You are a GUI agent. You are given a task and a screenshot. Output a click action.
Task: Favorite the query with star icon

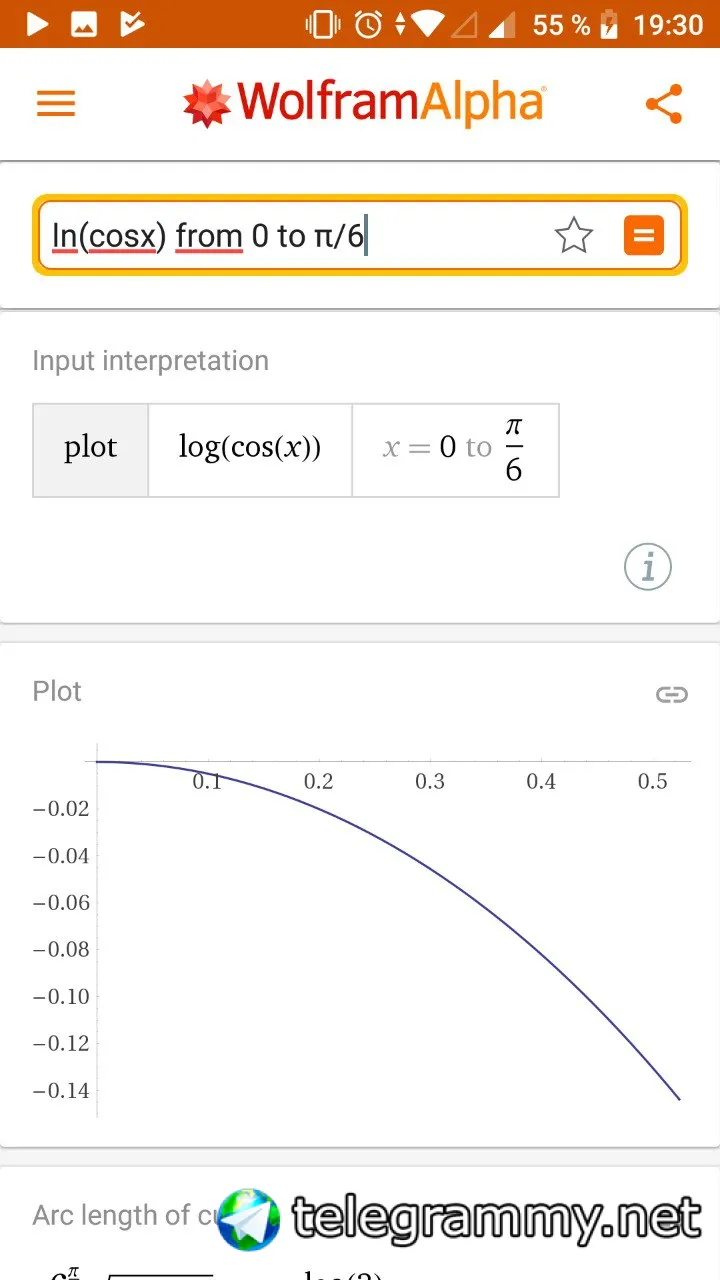tap(574, 236)
